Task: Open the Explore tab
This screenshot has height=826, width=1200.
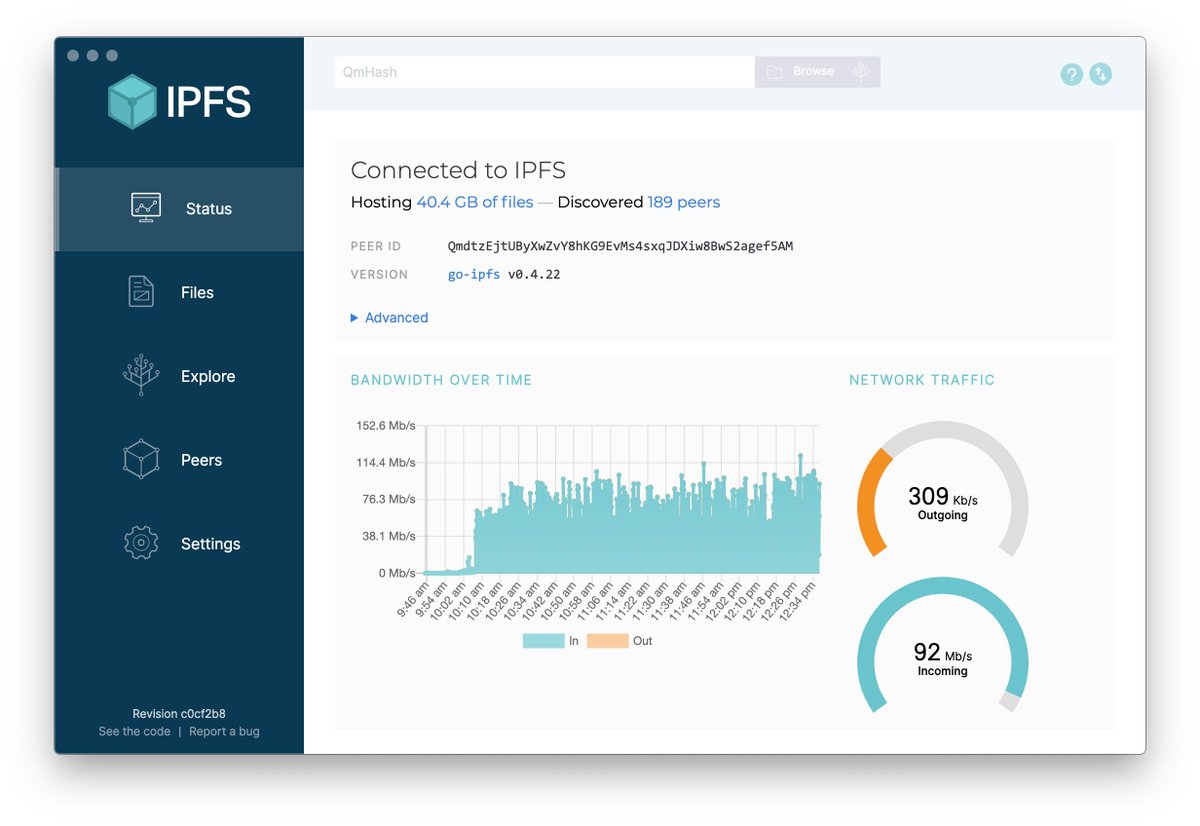Action: tap(180, 377)
